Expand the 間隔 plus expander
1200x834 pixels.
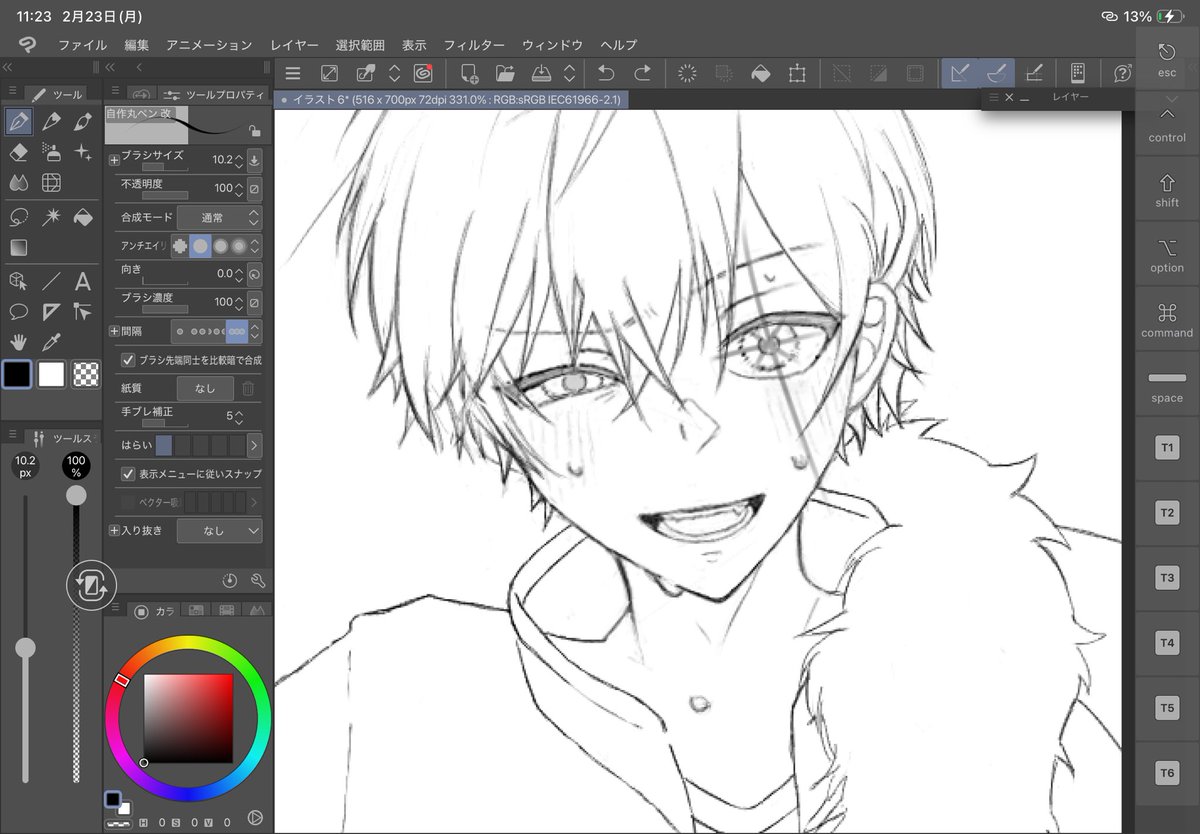[x=114, y=331]
